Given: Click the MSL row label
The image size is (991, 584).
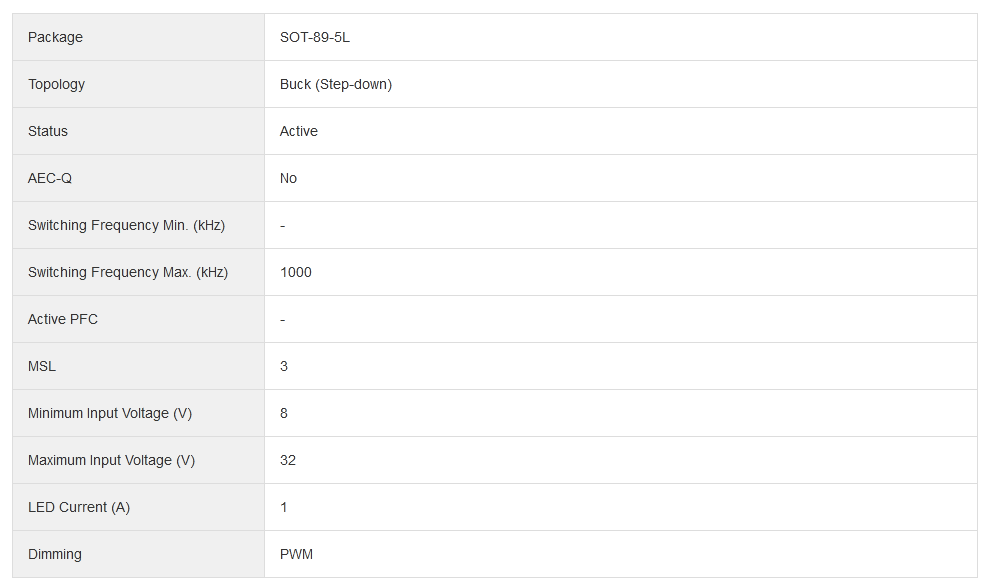Looking at the screenshot, I should pos(42,367).
